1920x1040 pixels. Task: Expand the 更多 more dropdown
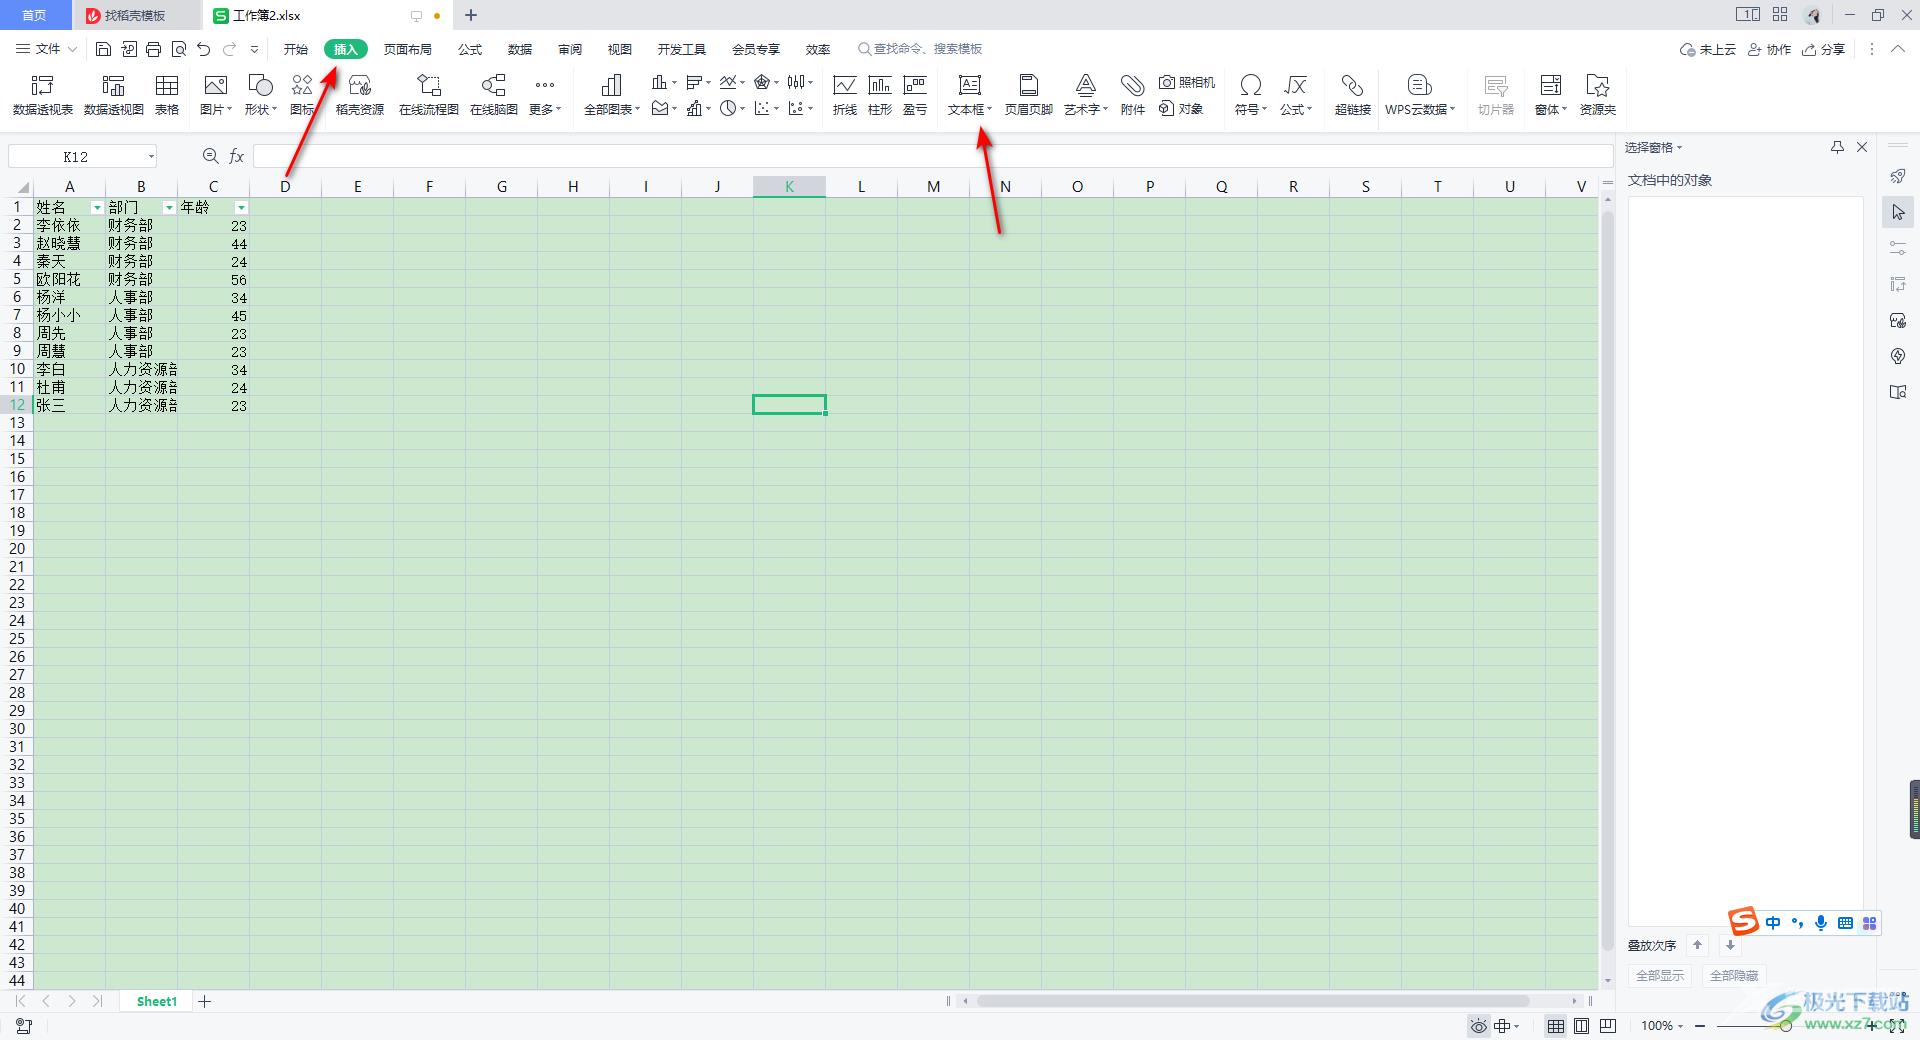545,109
